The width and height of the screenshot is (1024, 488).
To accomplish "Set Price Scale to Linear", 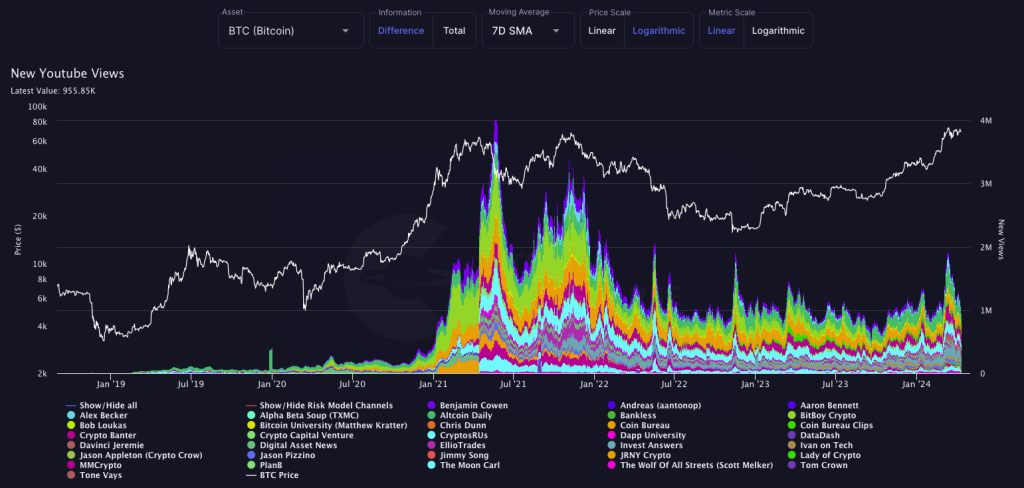I will (x=601, y=31).
